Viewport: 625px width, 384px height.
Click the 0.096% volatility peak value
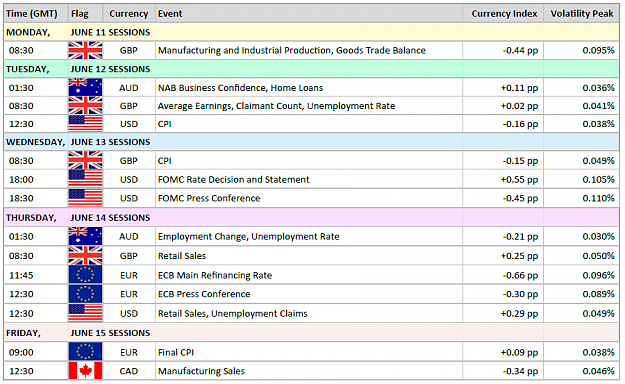click(598, 275)
